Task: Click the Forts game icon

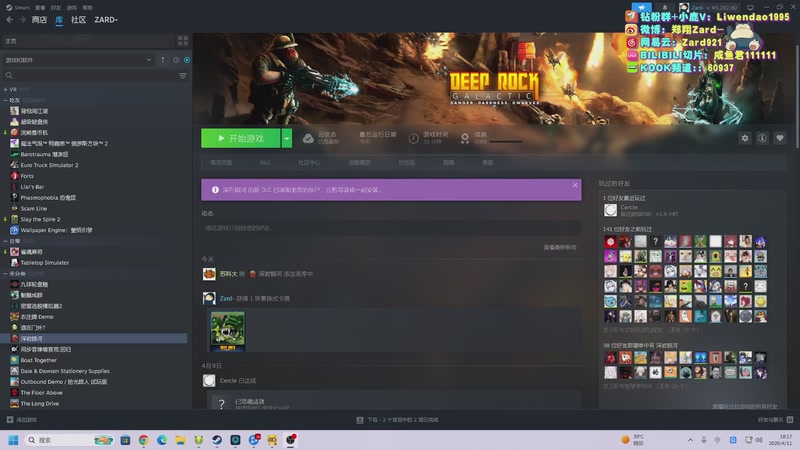Action: [x=14, y=176]
